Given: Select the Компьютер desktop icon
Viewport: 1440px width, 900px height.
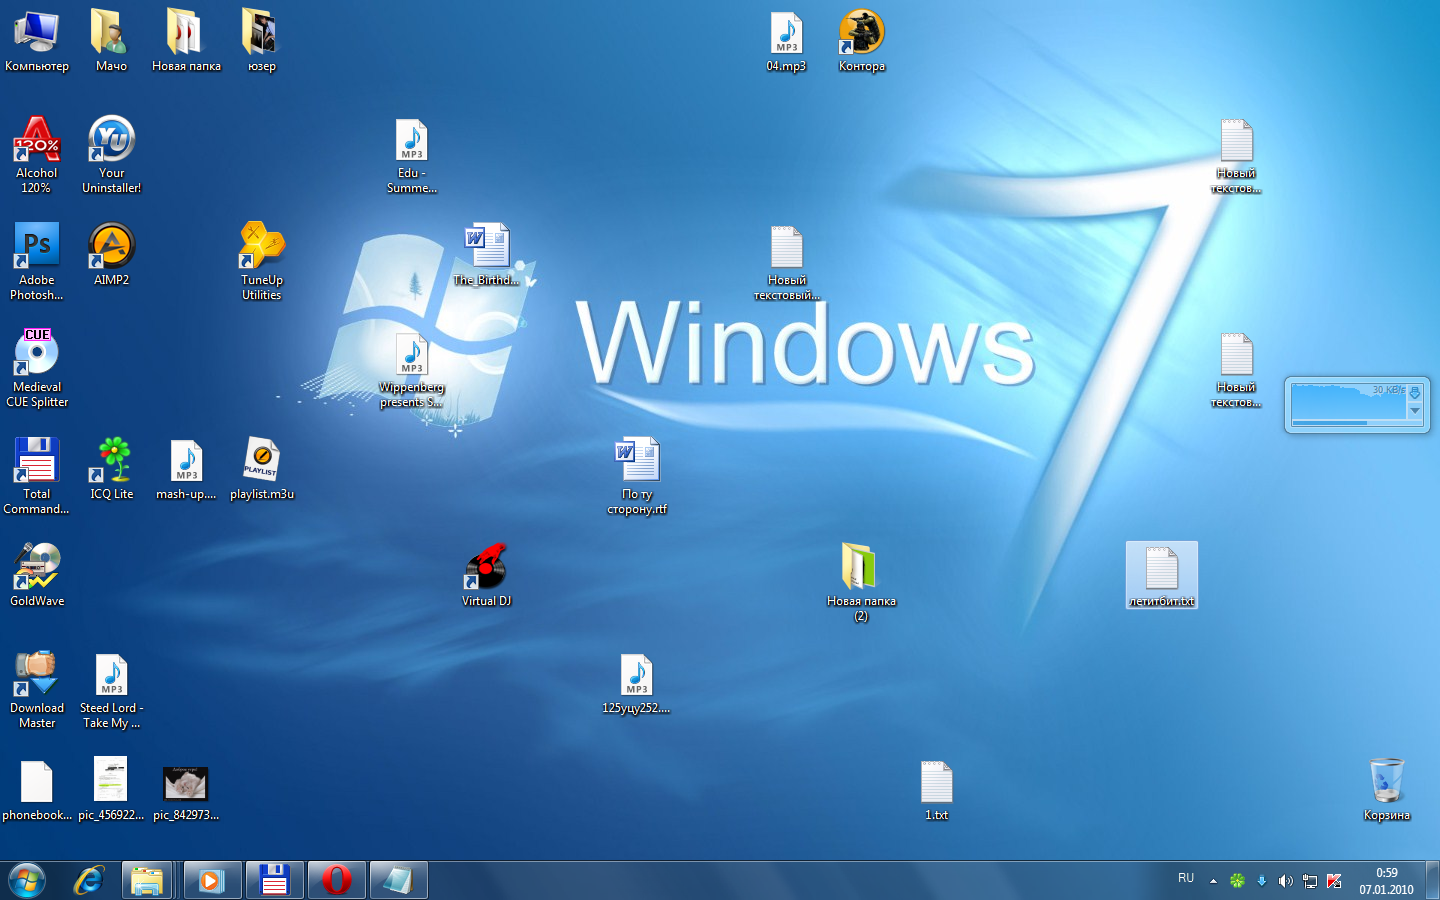Looking at the screenshot, I should 37,40.
